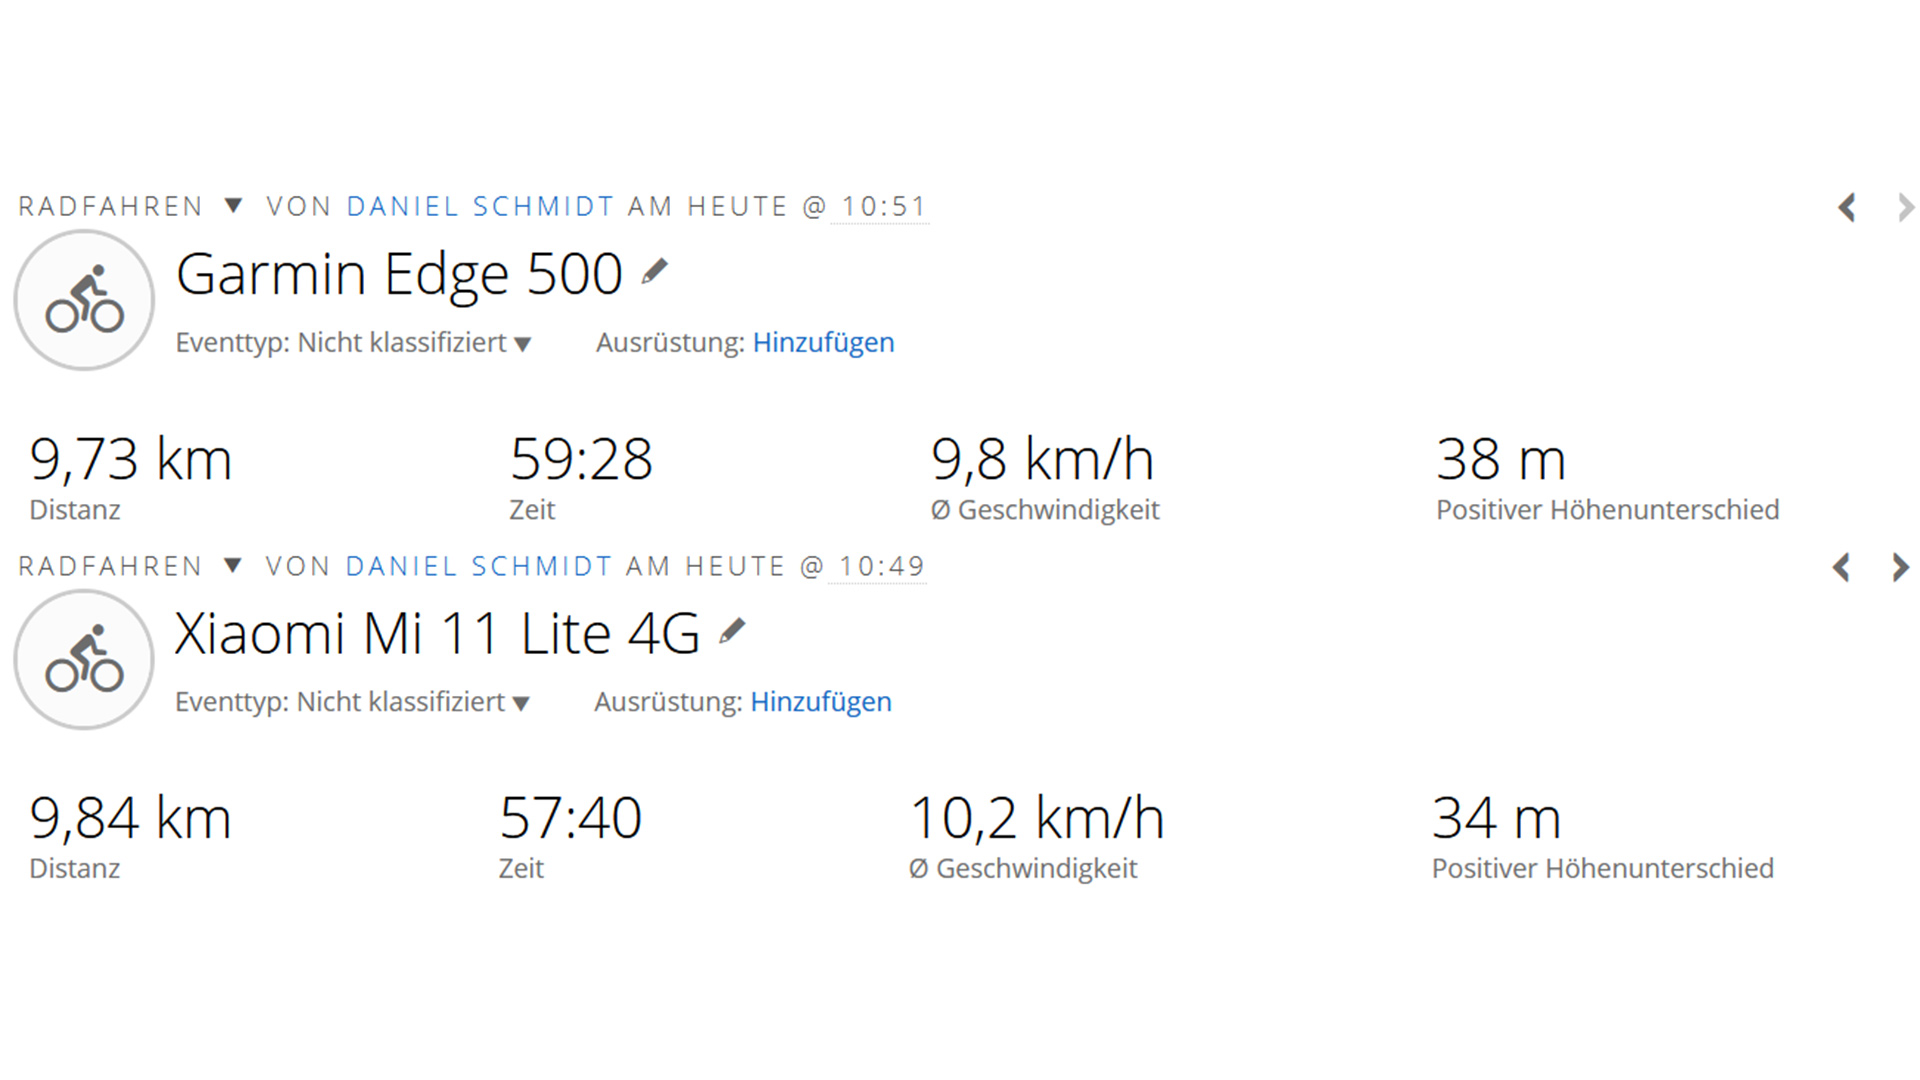Image resolution: width=1920 pixels, height=1080 pixels.
Task: Click the Garmin Edge 500 activity title
Action: click(x=399, y=274)
